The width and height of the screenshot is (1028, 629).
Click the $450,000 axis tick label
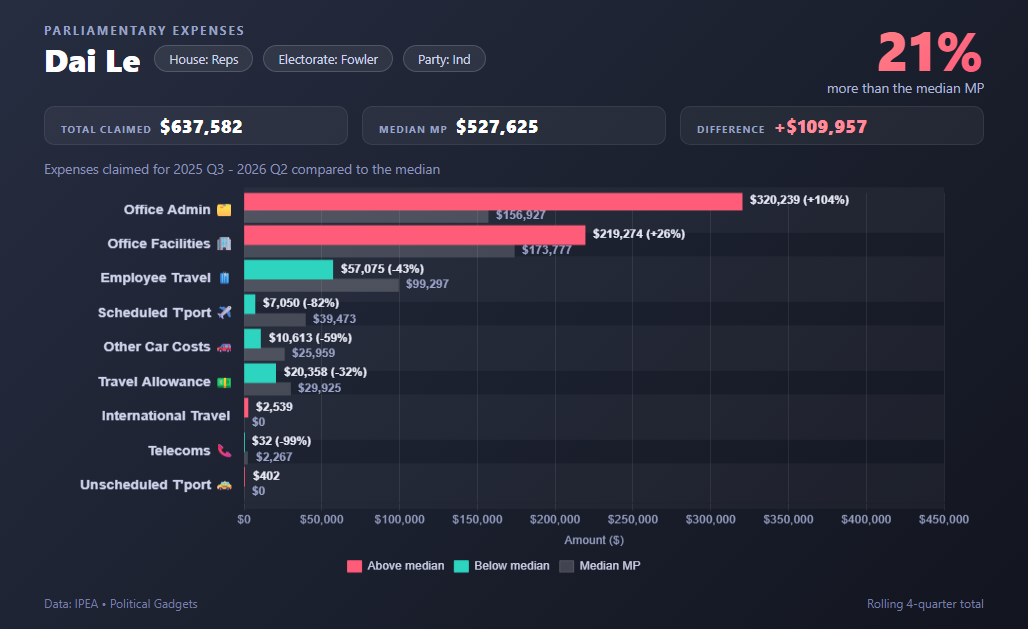(943, 519)
